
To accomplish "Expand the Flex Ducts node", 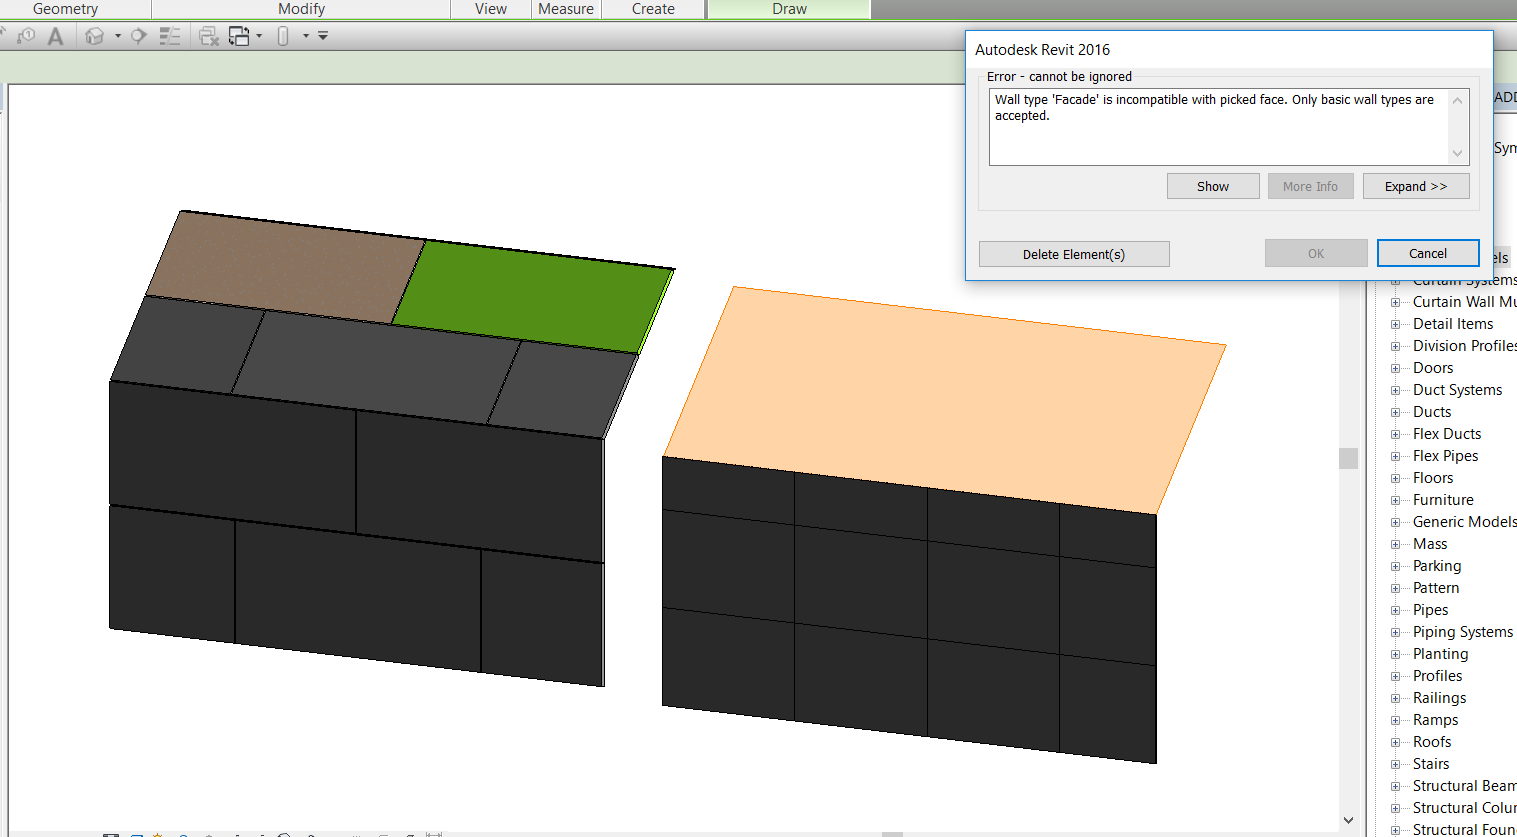I will [1395, 434].
